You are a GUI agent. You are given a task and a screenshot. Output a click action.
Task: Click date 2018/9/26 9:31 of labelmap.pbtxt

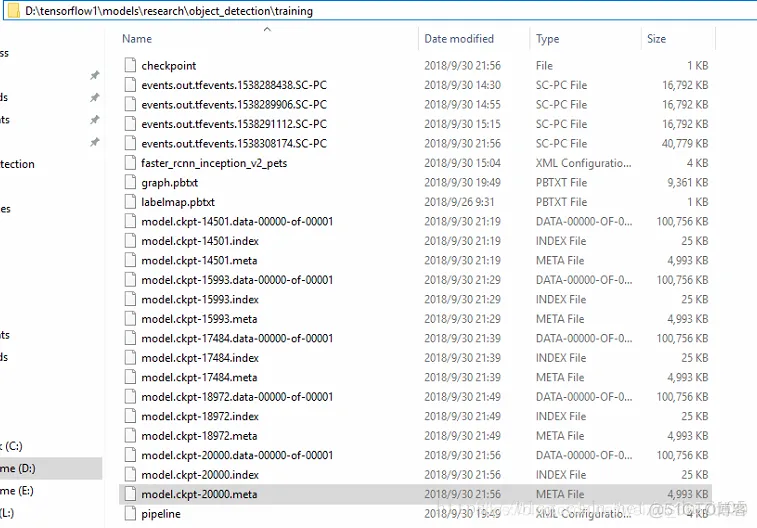459,202
